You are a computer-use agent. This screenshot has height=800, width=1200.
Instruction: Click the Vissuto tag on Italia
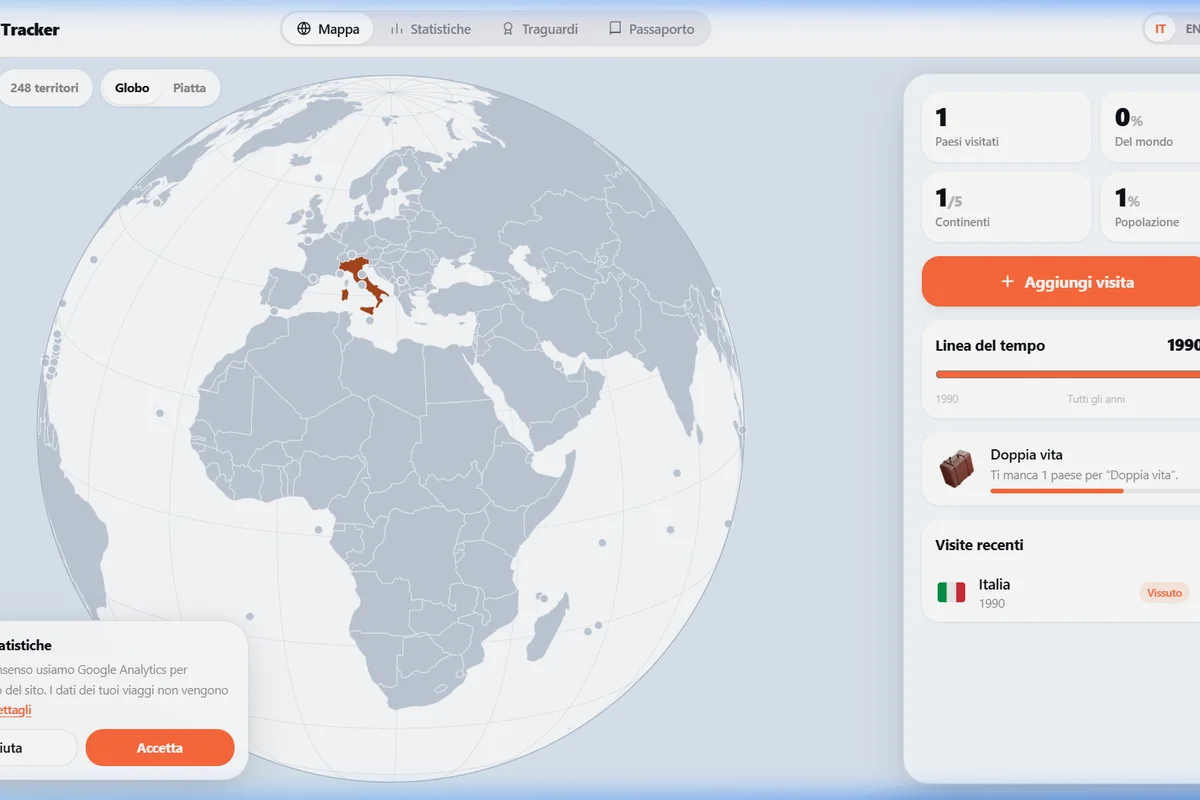click(x=1164, y=593)
